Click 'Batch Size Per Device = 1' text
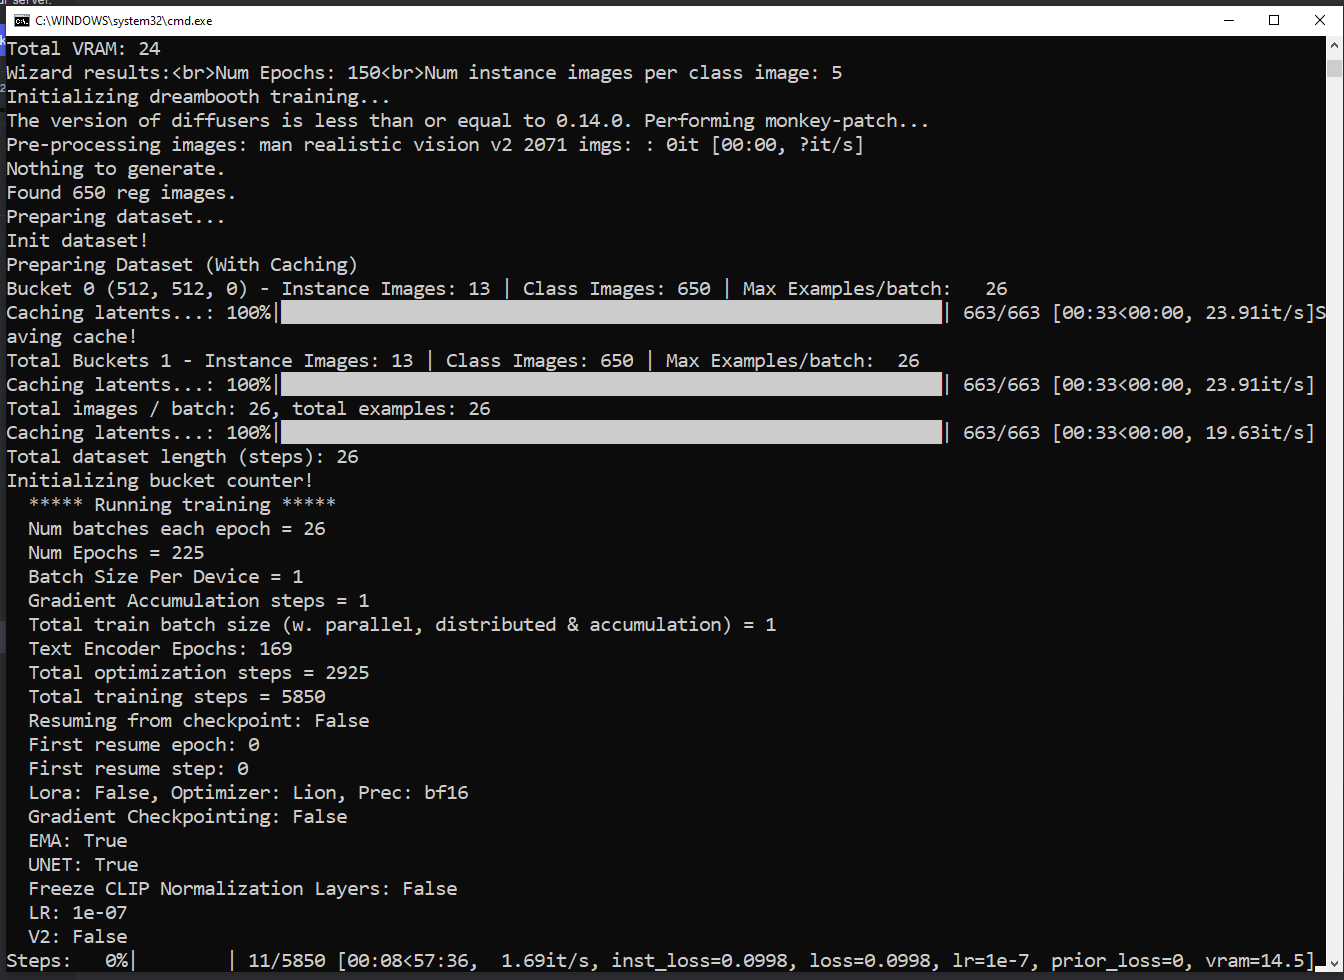 pyautogui.click(x=166, y=577)
